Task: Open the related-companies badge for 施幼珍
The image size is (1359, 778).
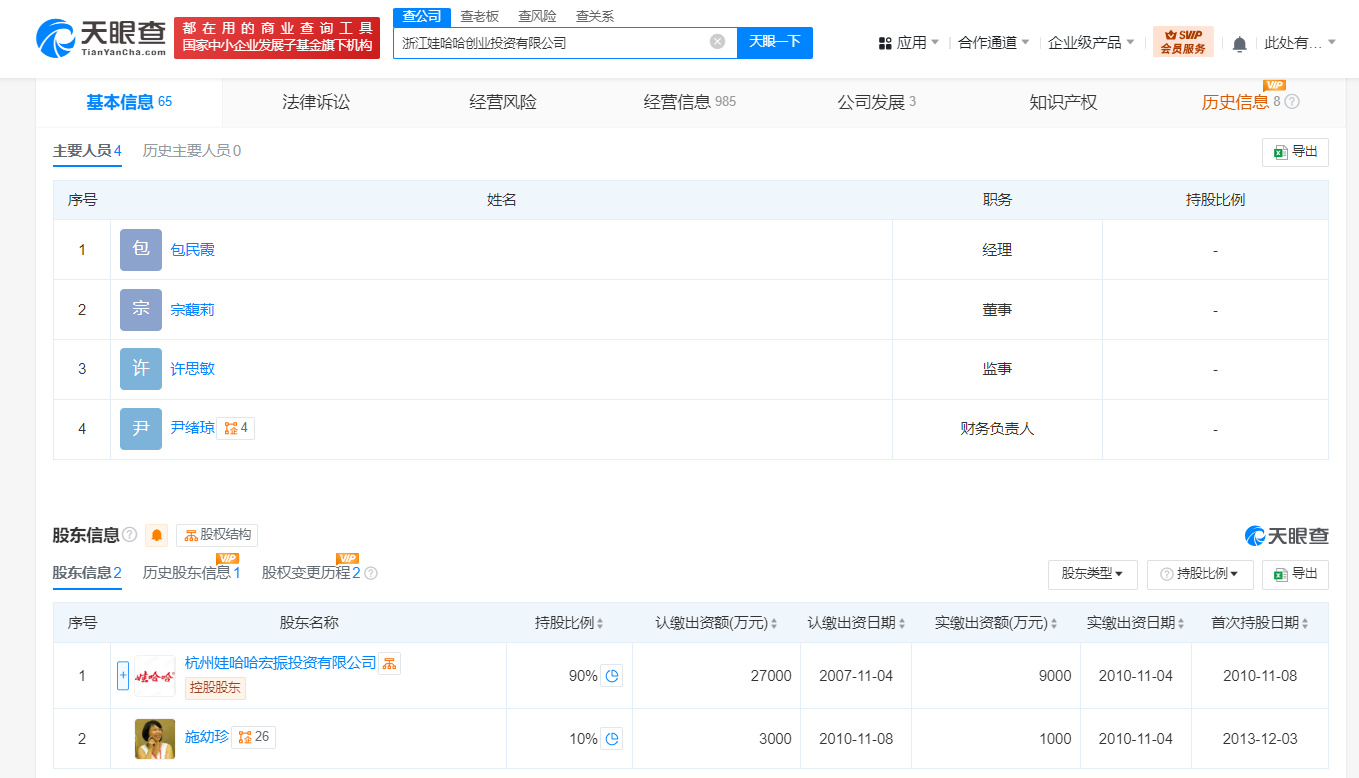Action: pyautogui.click(x=253, y=737)
